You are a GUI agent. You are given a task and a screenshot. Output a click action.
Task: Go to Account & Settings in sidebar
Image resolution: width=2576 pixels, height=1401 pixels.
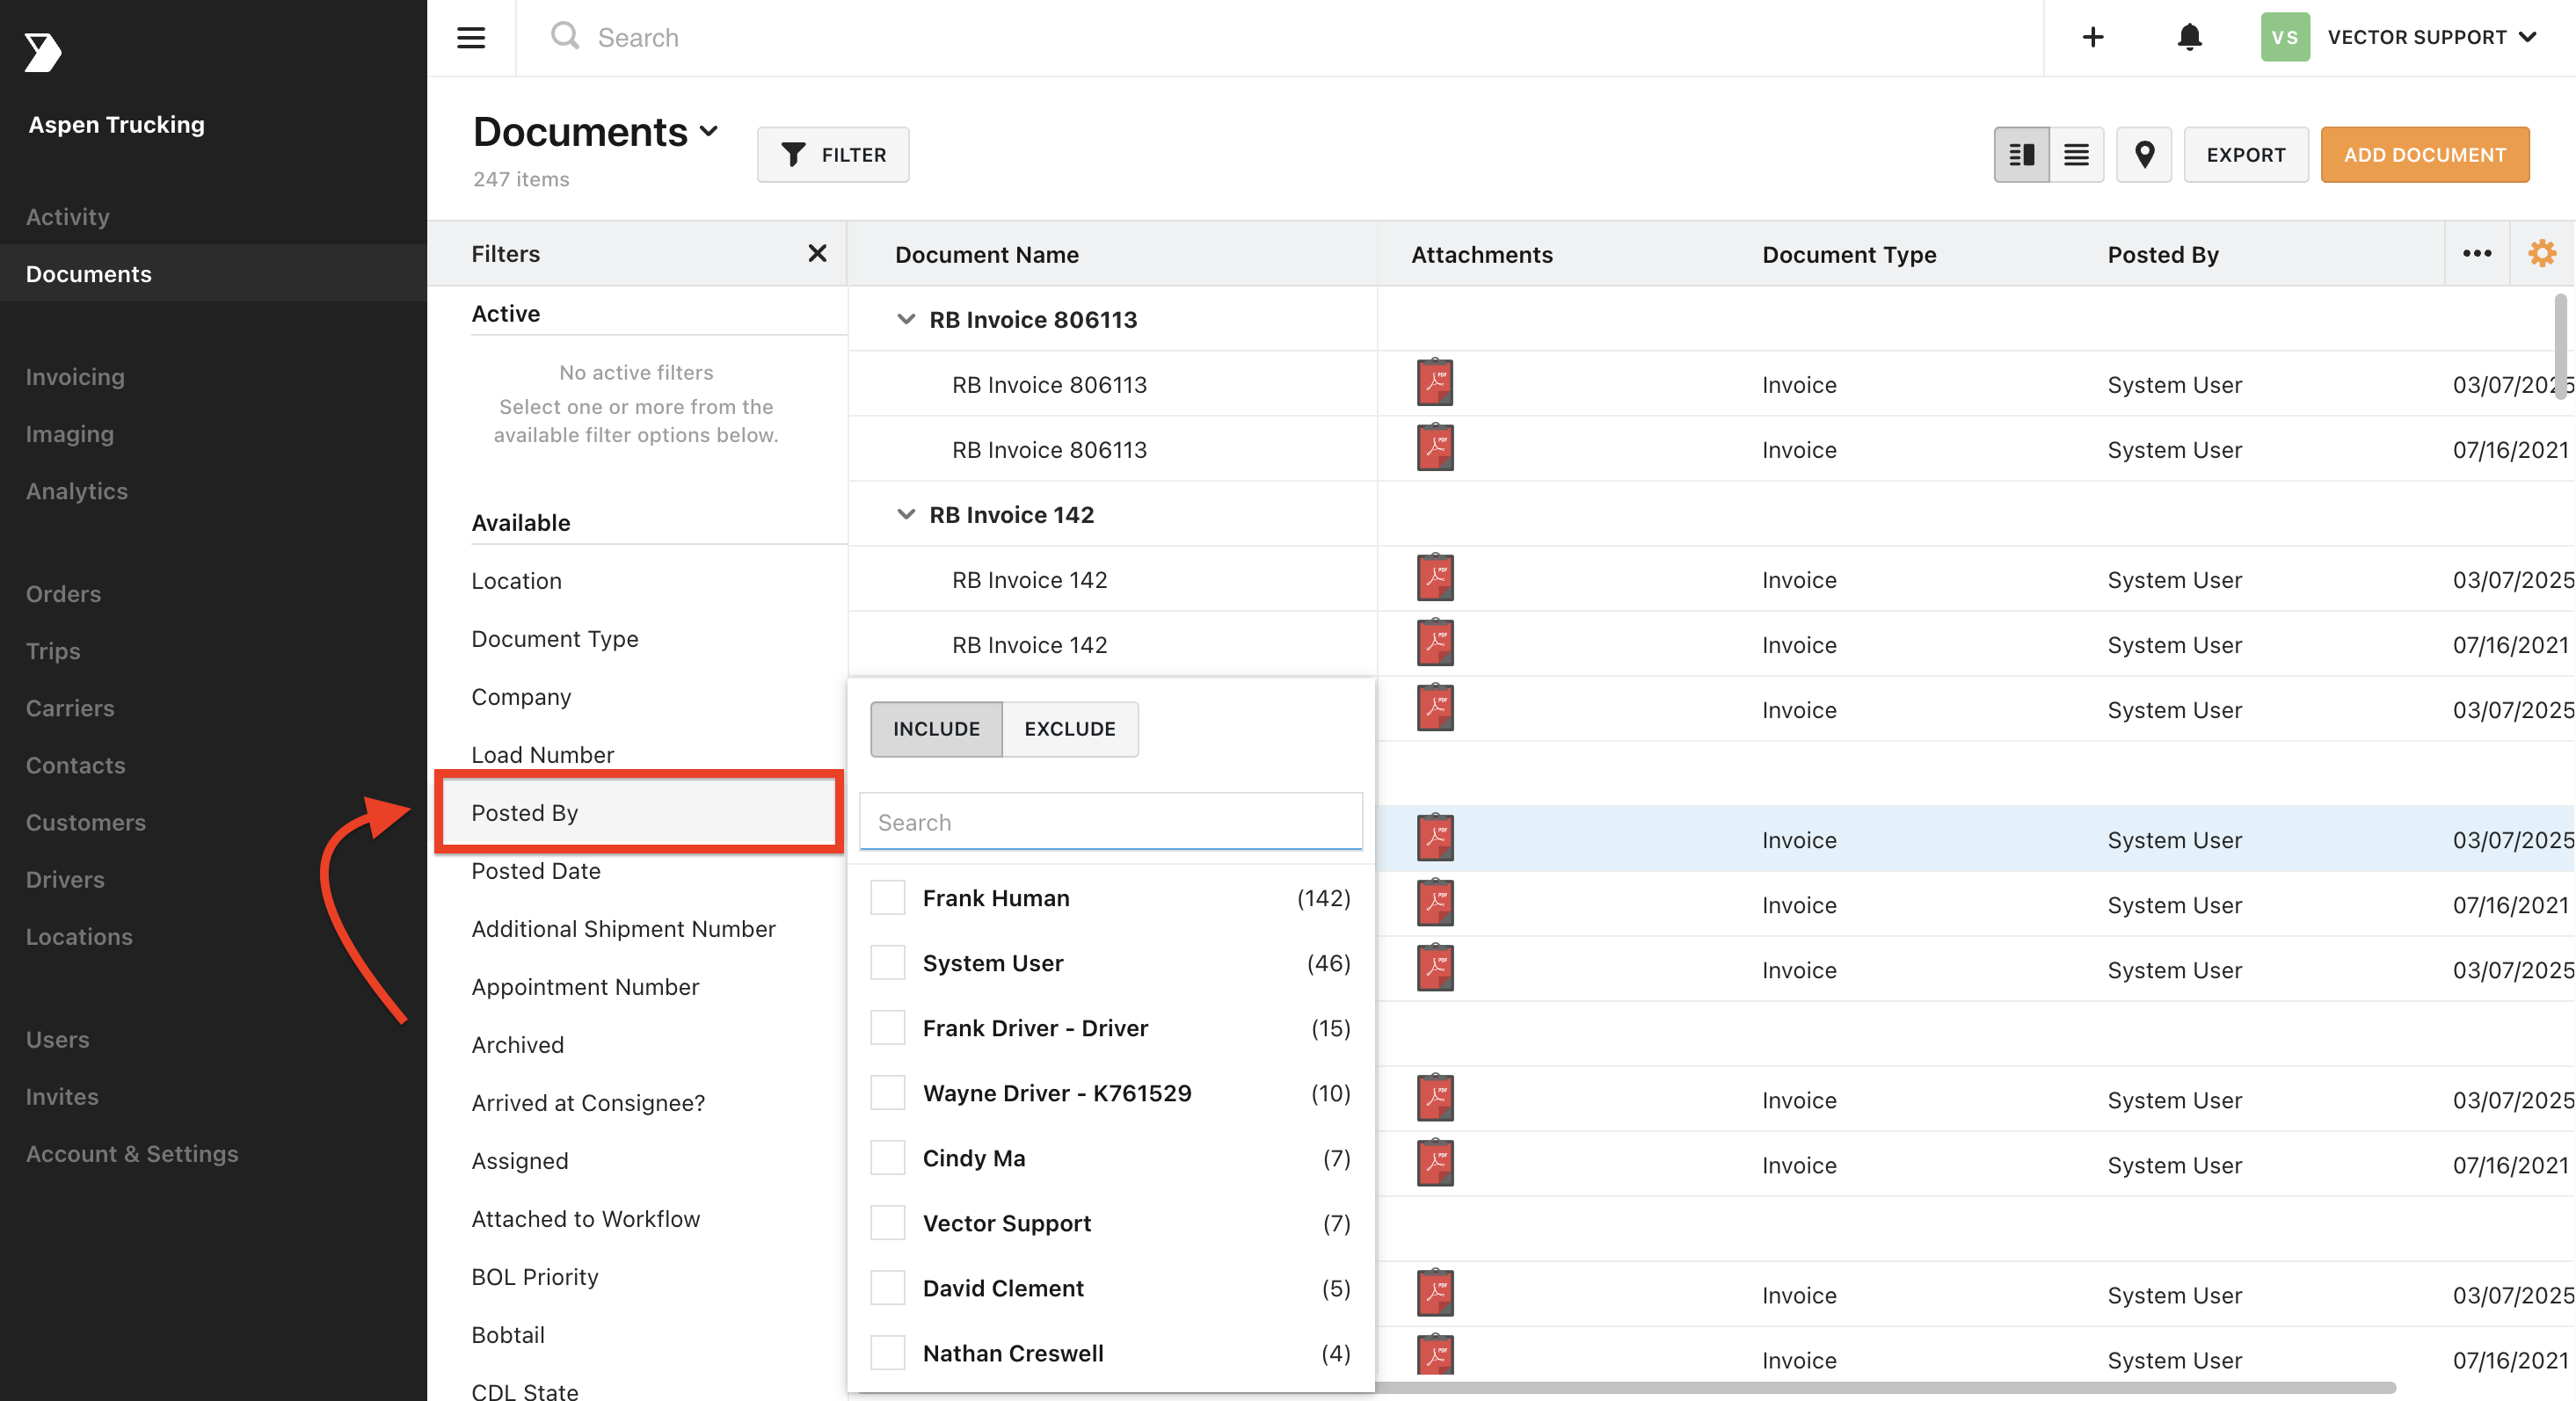pyautogui.click(x=132, y=1154)
